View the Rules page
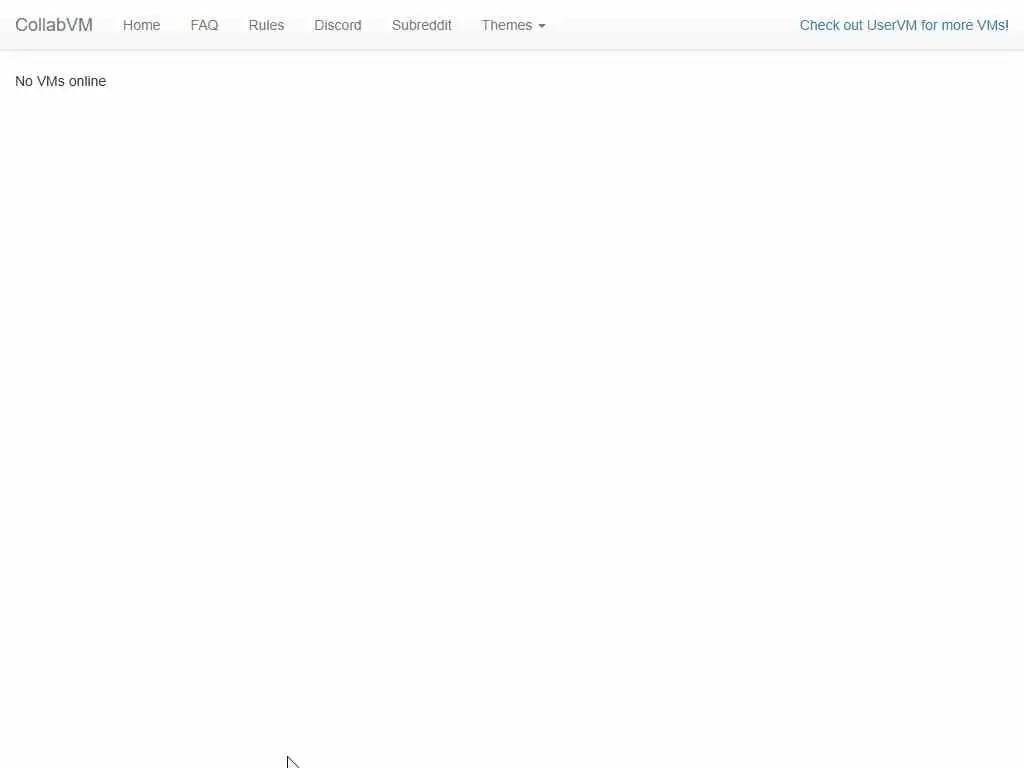 tap(266, 25)
